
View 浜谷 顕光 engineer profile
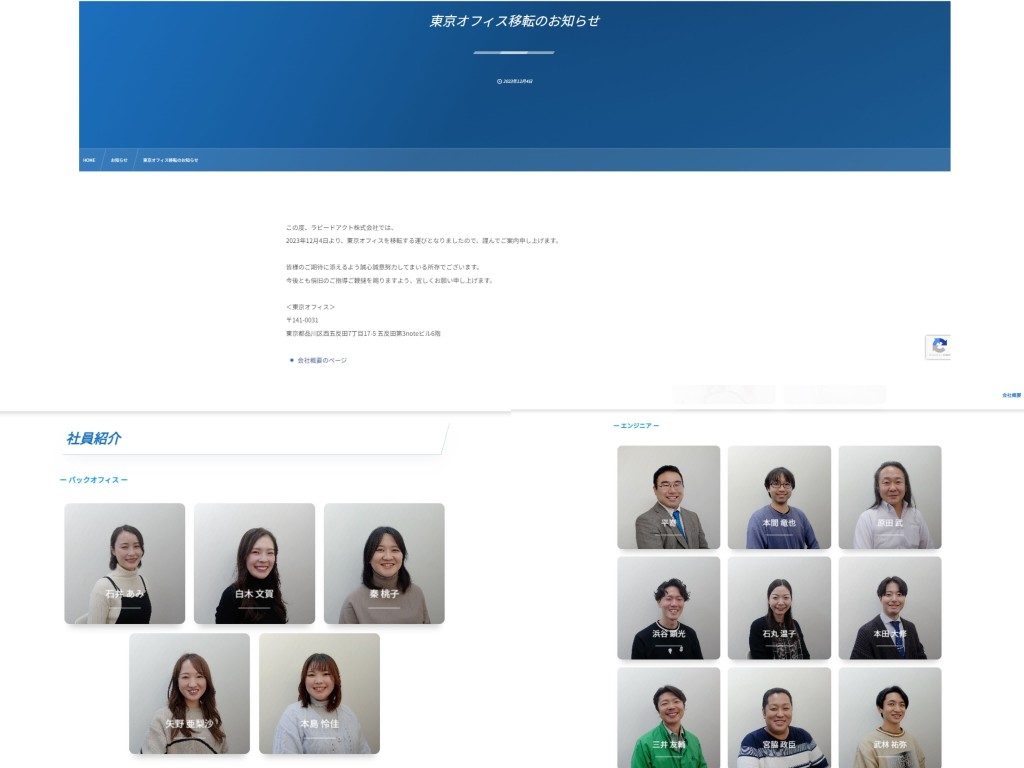click(x=668, y=607)
